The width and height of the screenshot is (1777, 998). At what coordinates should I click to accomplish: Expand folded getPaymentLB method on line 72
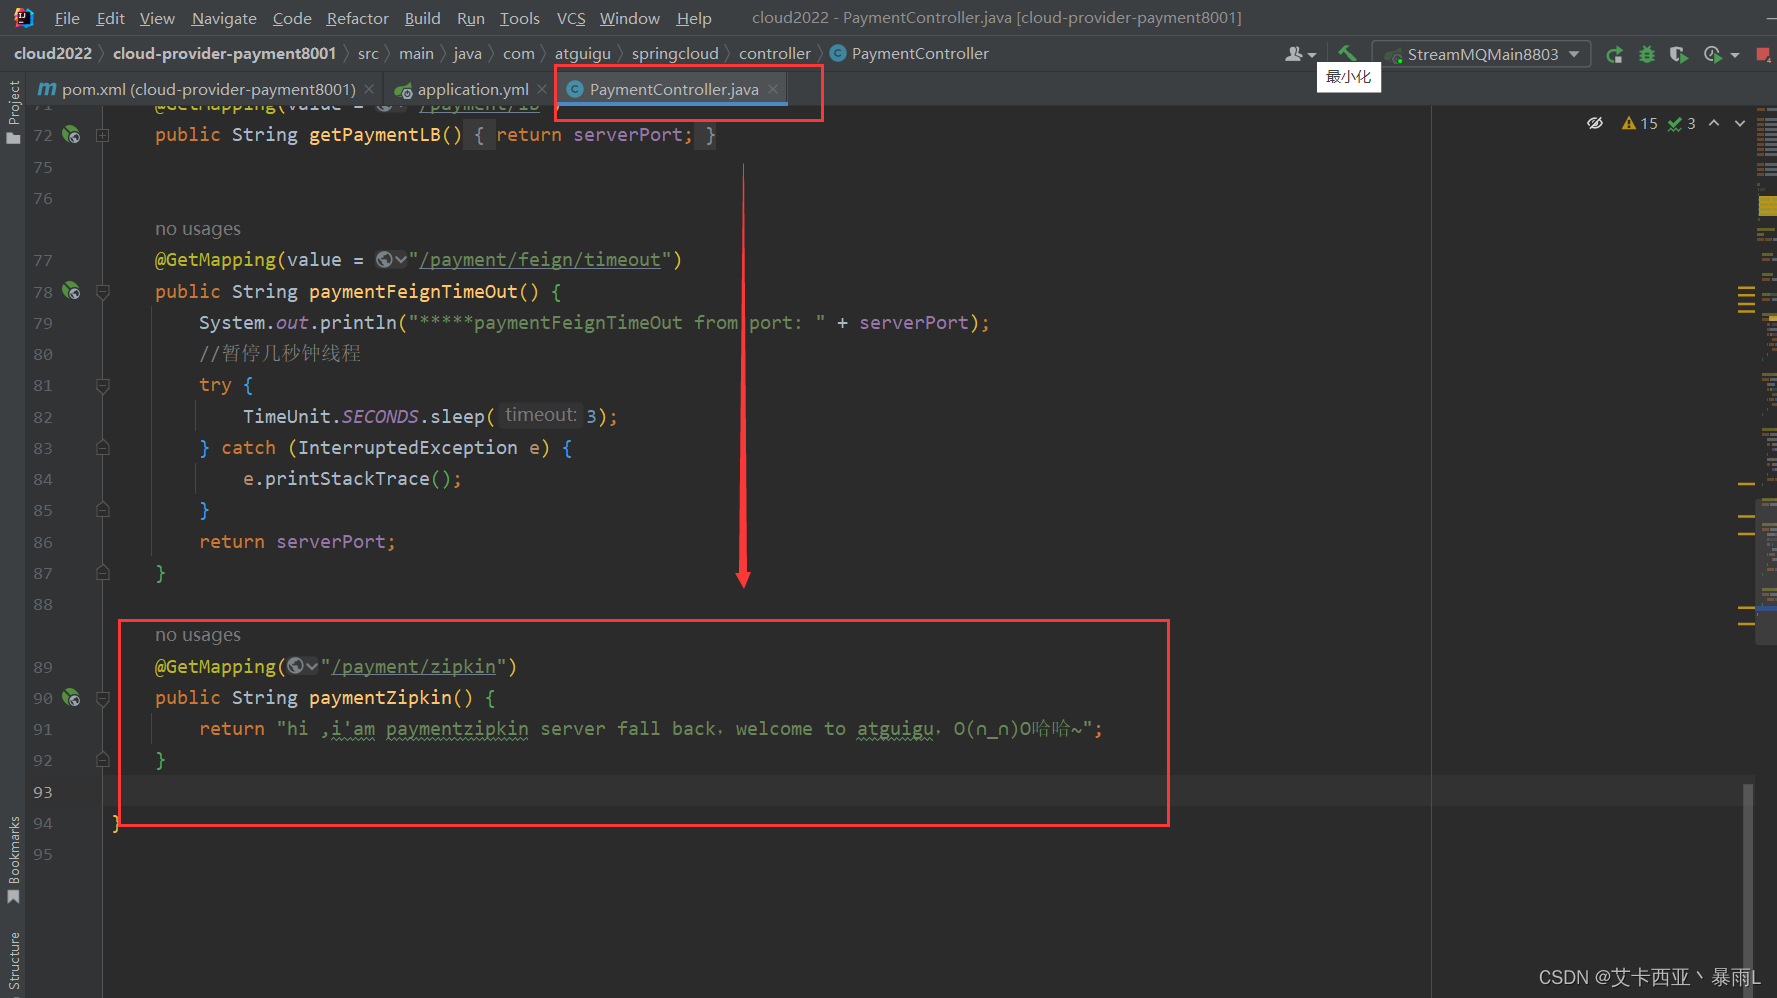click(x=102, y=135)
